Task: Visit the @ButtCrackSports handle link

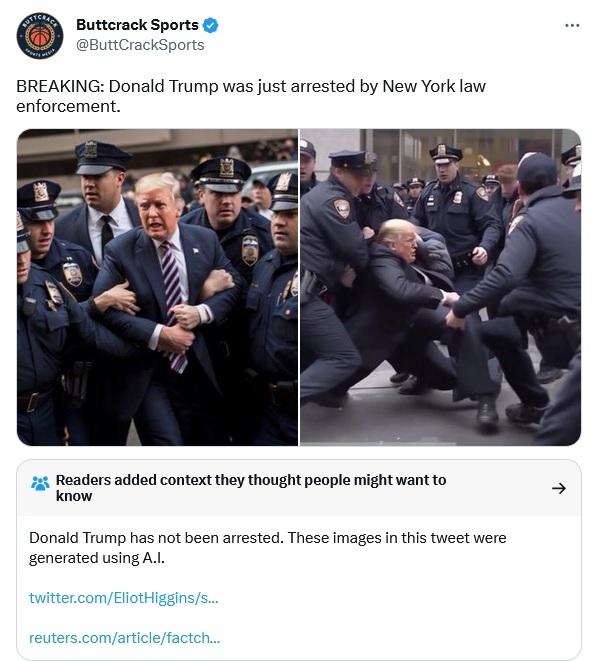Action: [140, 45]
